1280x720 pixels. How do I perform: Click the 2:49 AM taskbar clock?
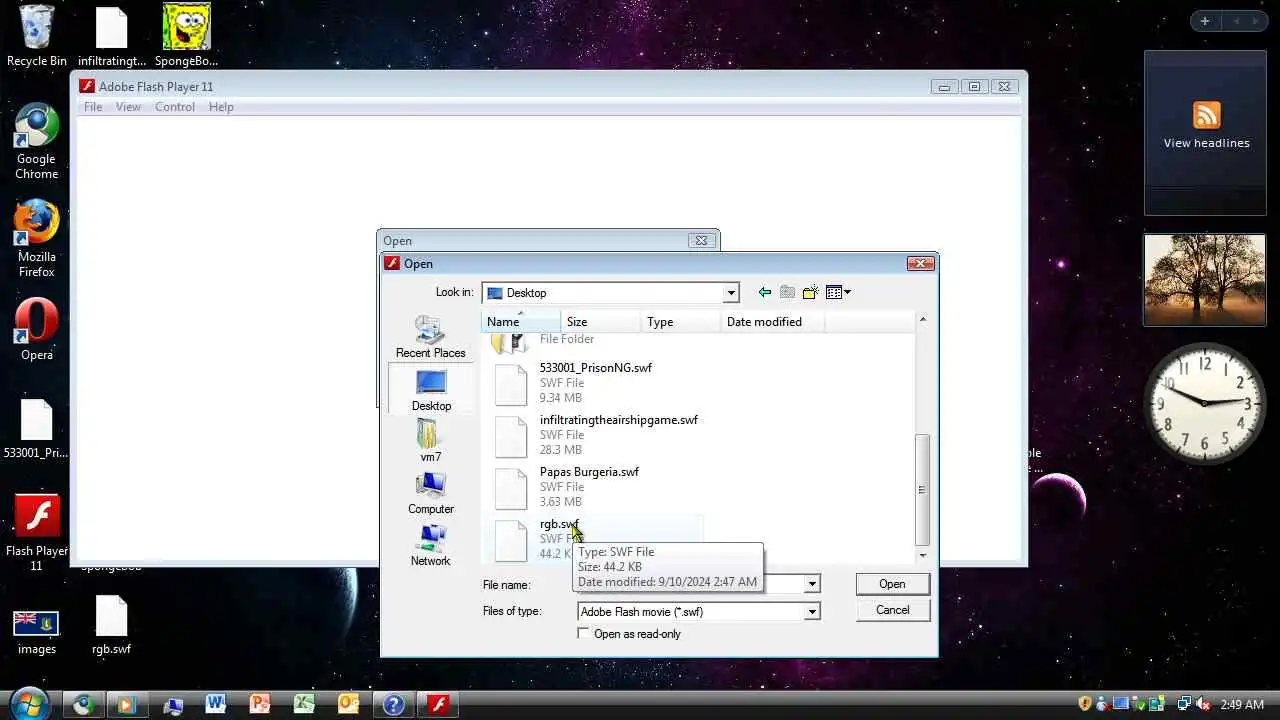(1242, 705)
